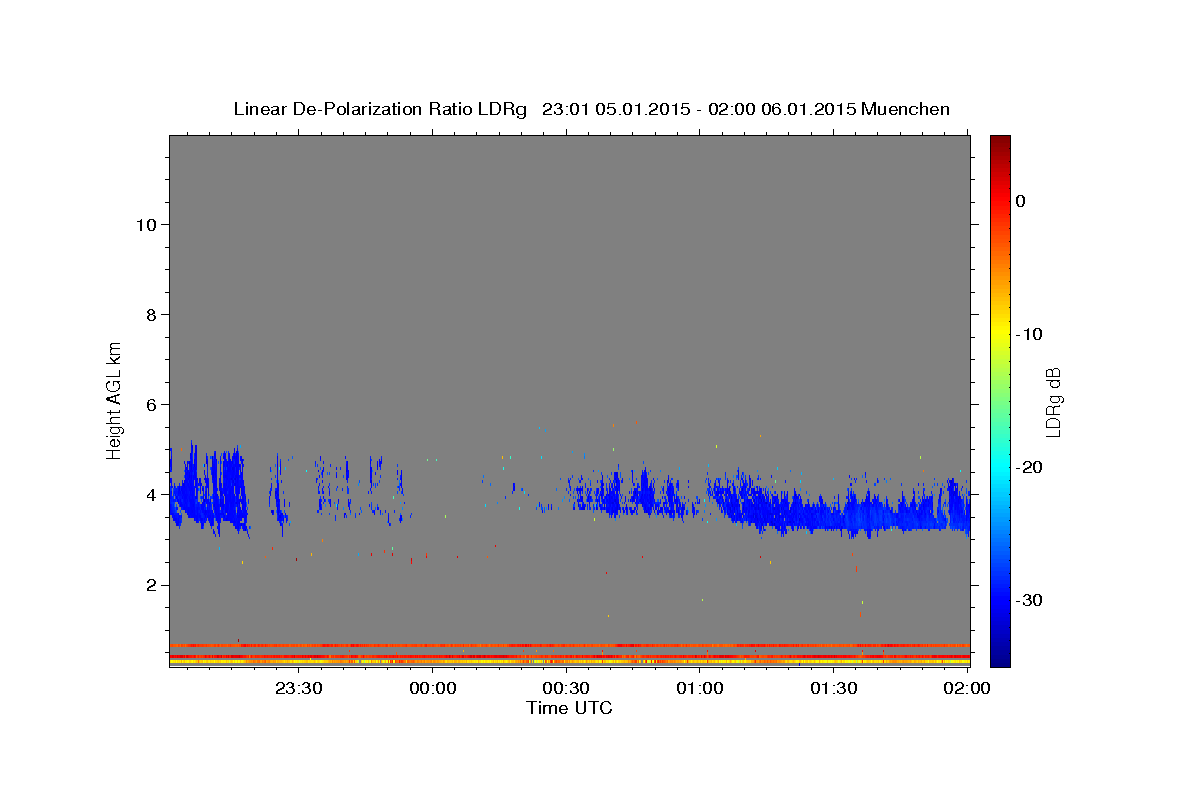Screen dimensions: 1200x800
Task: Click the height axis label 2
Action: pos(150,585)
